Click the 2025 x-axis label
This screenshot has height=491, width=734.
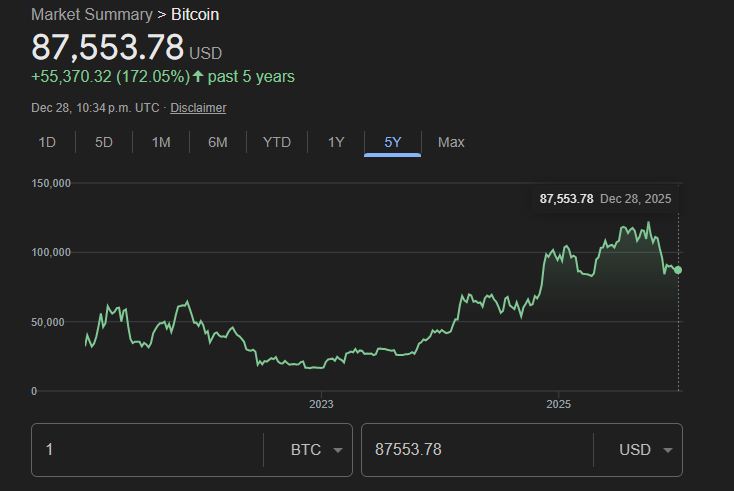tap(558, 404)
